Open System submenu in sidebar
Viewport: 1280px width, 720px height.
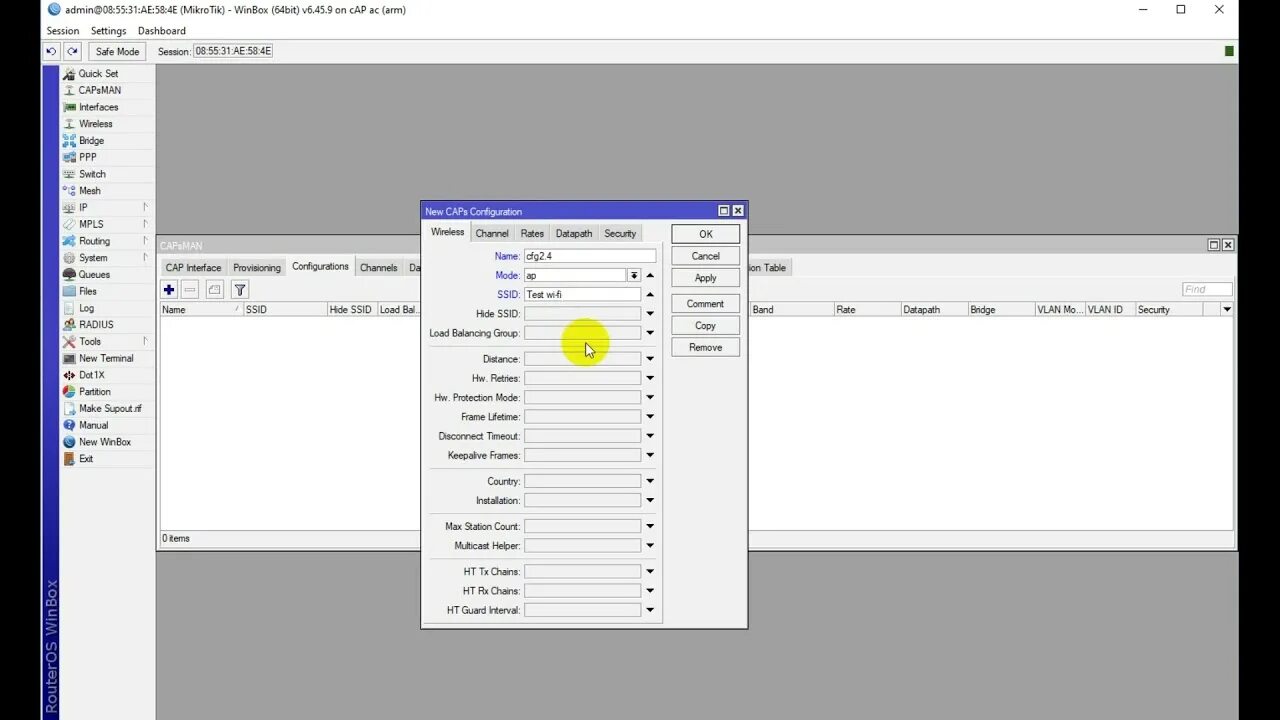(93, 258)
